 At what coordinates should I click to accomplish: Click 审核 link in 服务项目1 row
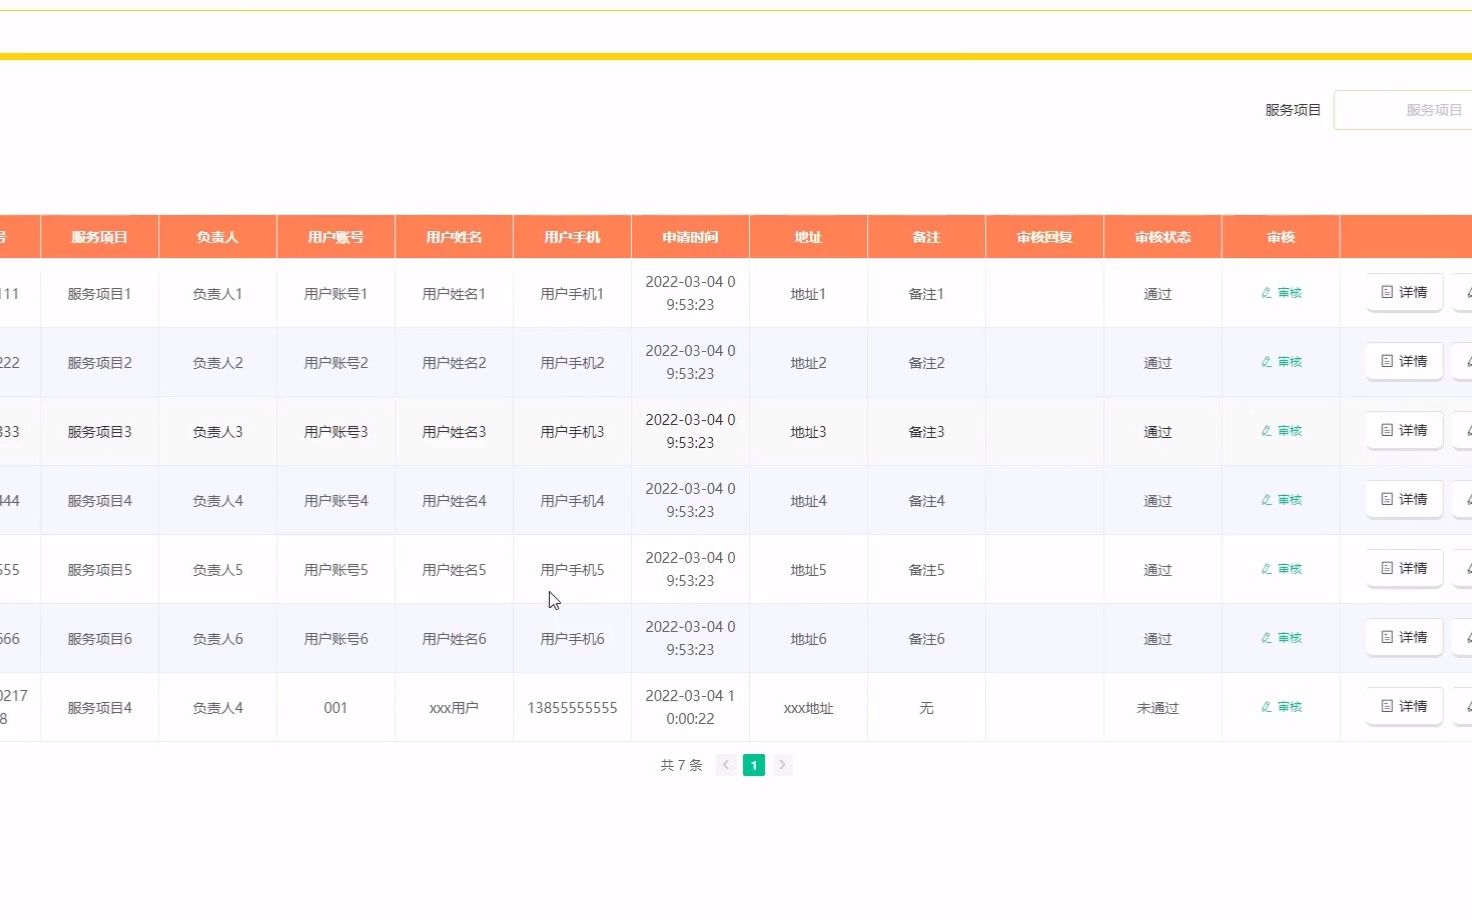[1281, 293]
